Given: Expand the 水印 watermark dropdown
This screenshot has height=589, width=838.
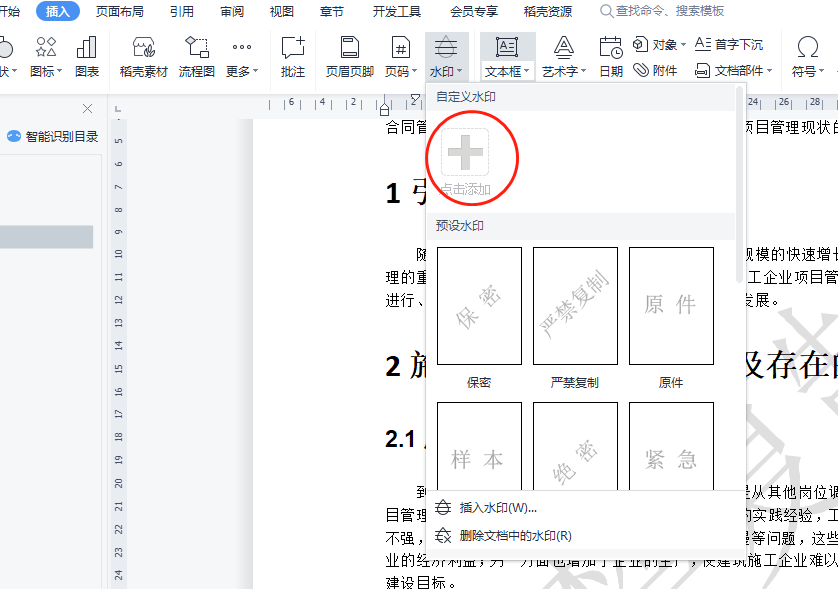Looking at the screenshot, I should click(x=446, y=57).
